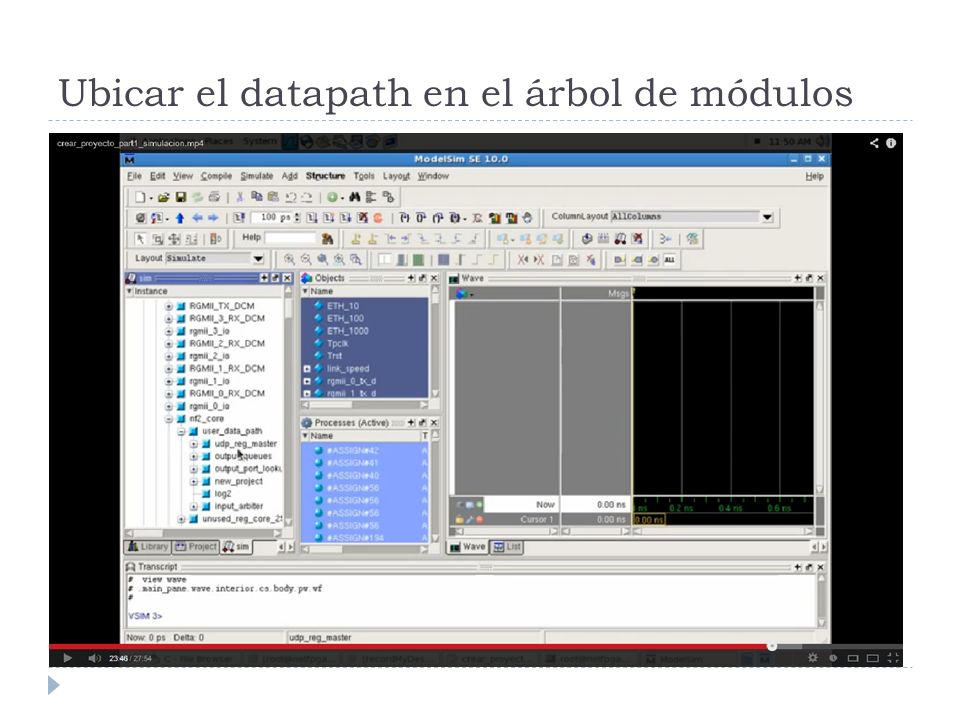Save with the floppy disk icon
Viewport: 960px width, 720px height.
(181, 197)
